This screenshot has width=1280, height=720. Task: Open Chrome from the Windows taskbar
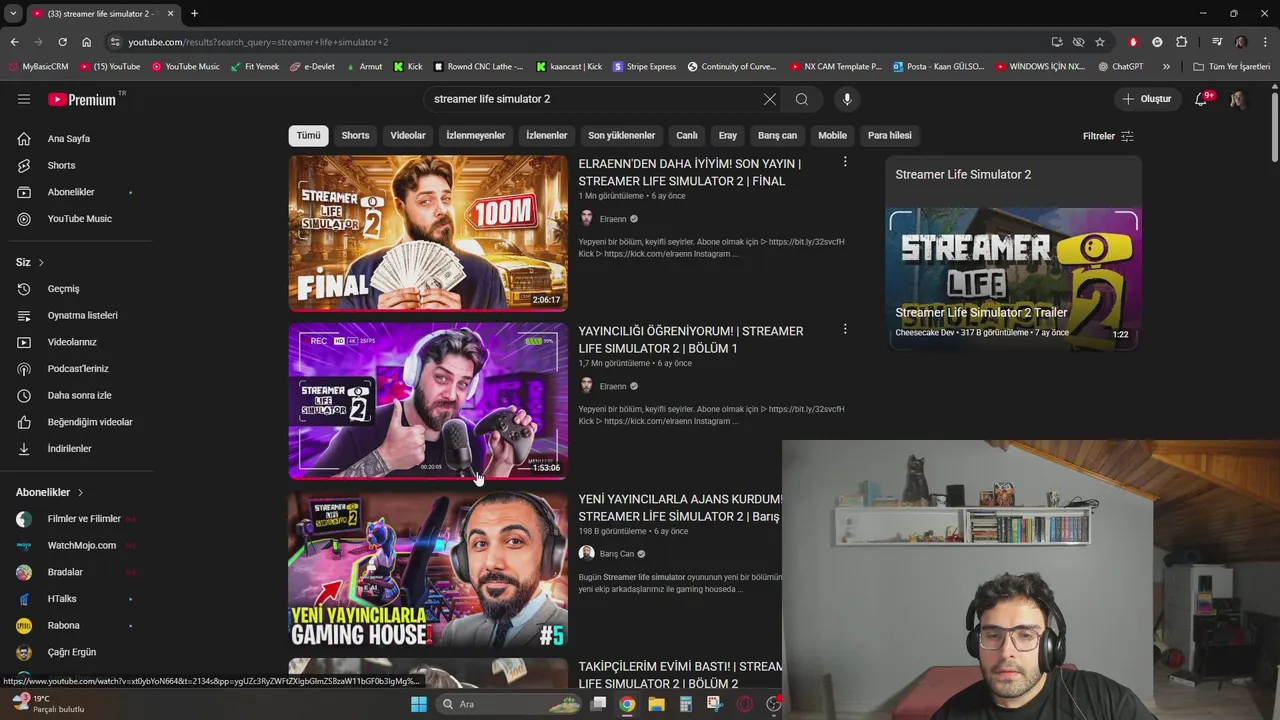(x=626, y=704)
